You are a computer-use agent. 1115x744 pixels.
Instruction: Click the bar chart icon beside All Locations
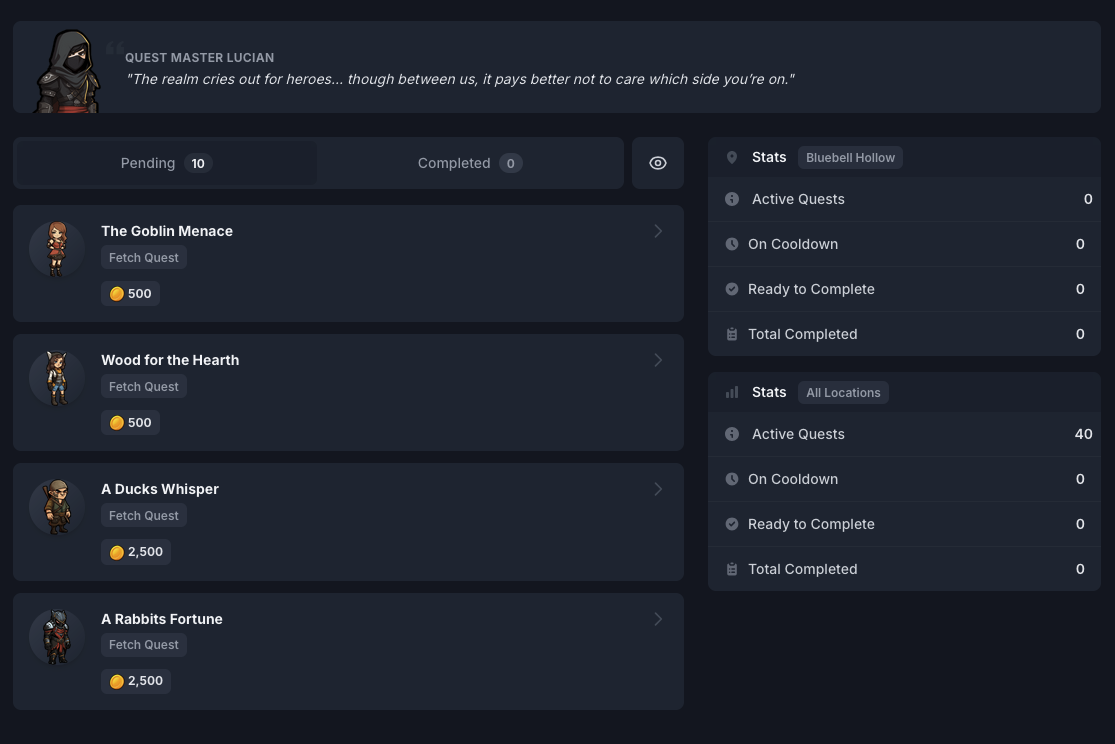(732, 393)
